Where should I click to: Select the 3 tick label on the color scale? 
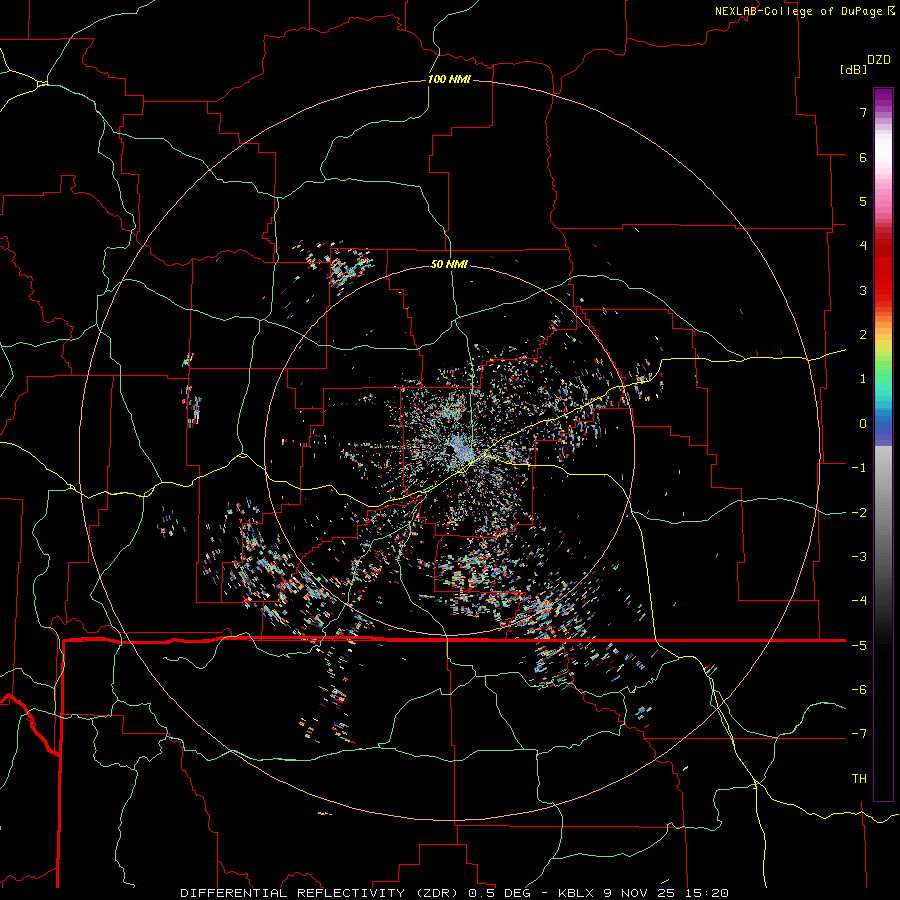(x=863, y=290)
